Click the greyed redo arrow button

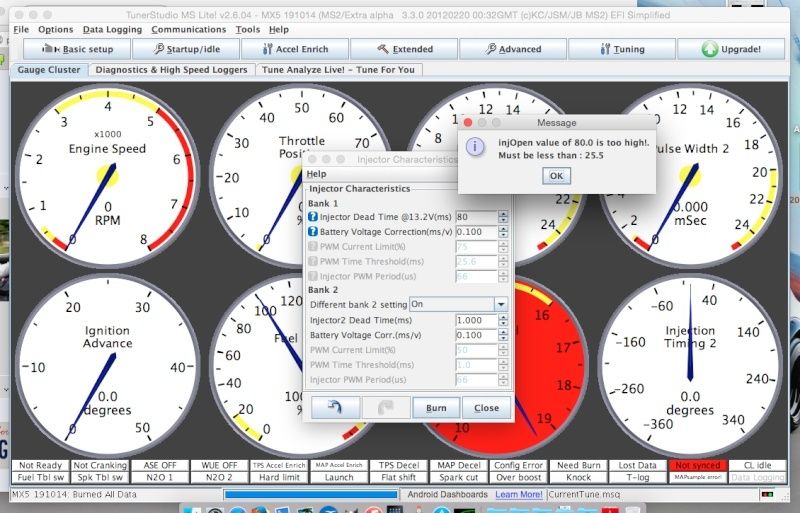pos(386,407)
